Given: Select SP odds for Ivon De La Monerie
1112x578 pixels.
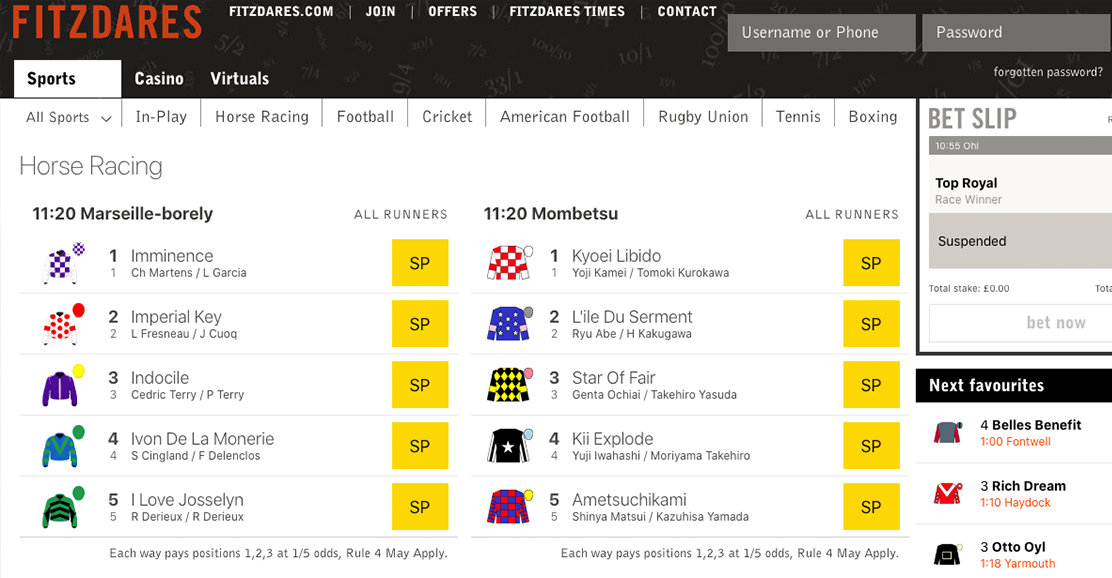Looking at the screenshot, I should pos(420,446).
